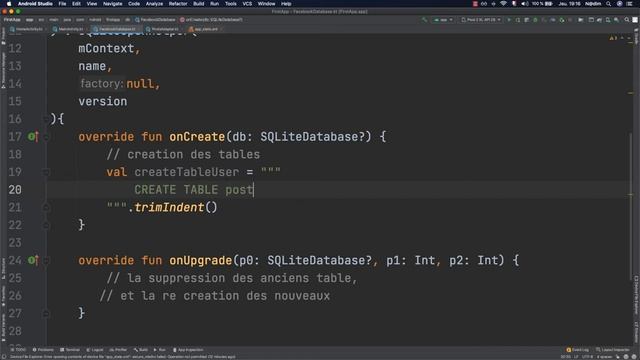Open the Problems tool window
This screenshot has height=360, width=640.
[43, 350]
